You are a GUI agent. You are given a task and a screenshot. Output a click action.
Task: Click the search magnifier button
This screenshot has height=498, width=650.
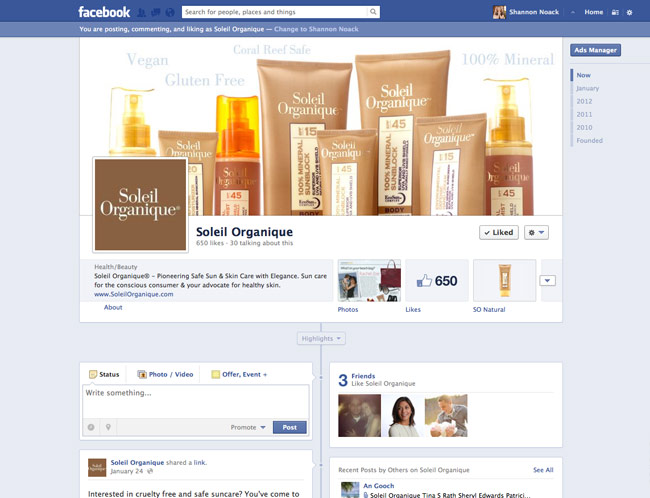373,12
